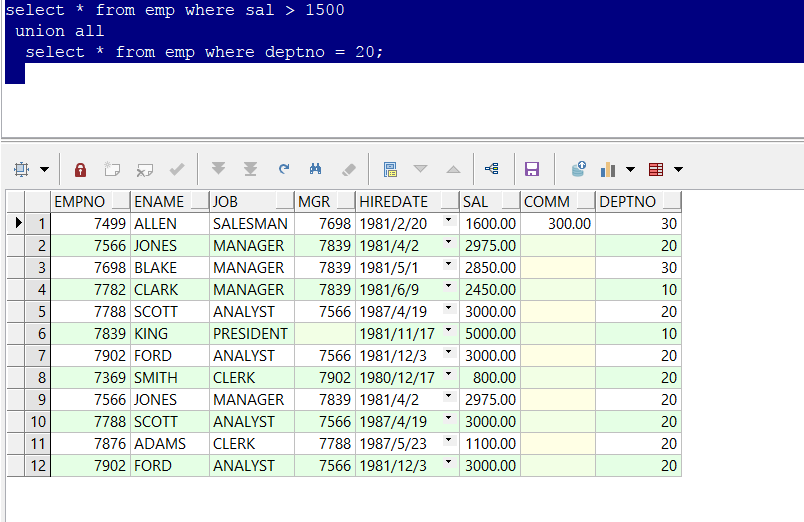Open the date dropdown for 1987/5/23
The image size is (804, 522).
(x=449, y=440)
